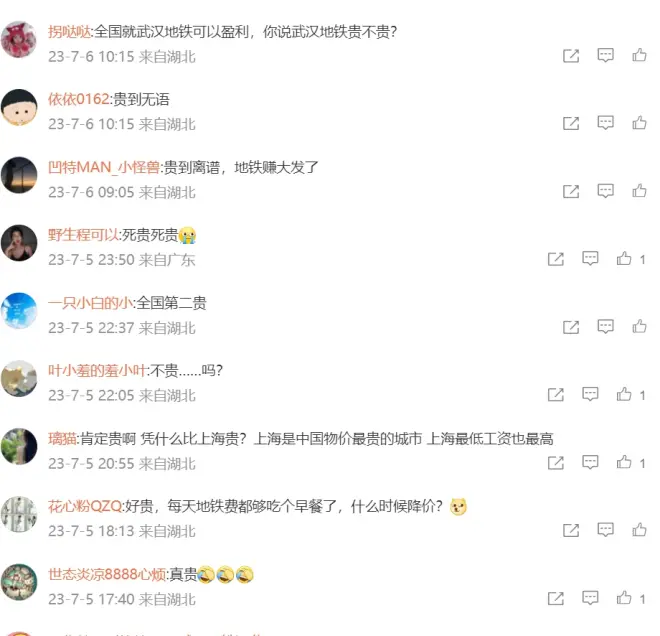Like 野生程可以's 死贵死贵 comment
This screenshot has width=660, height=636.
pyautogui.click(x=624, y=258)
